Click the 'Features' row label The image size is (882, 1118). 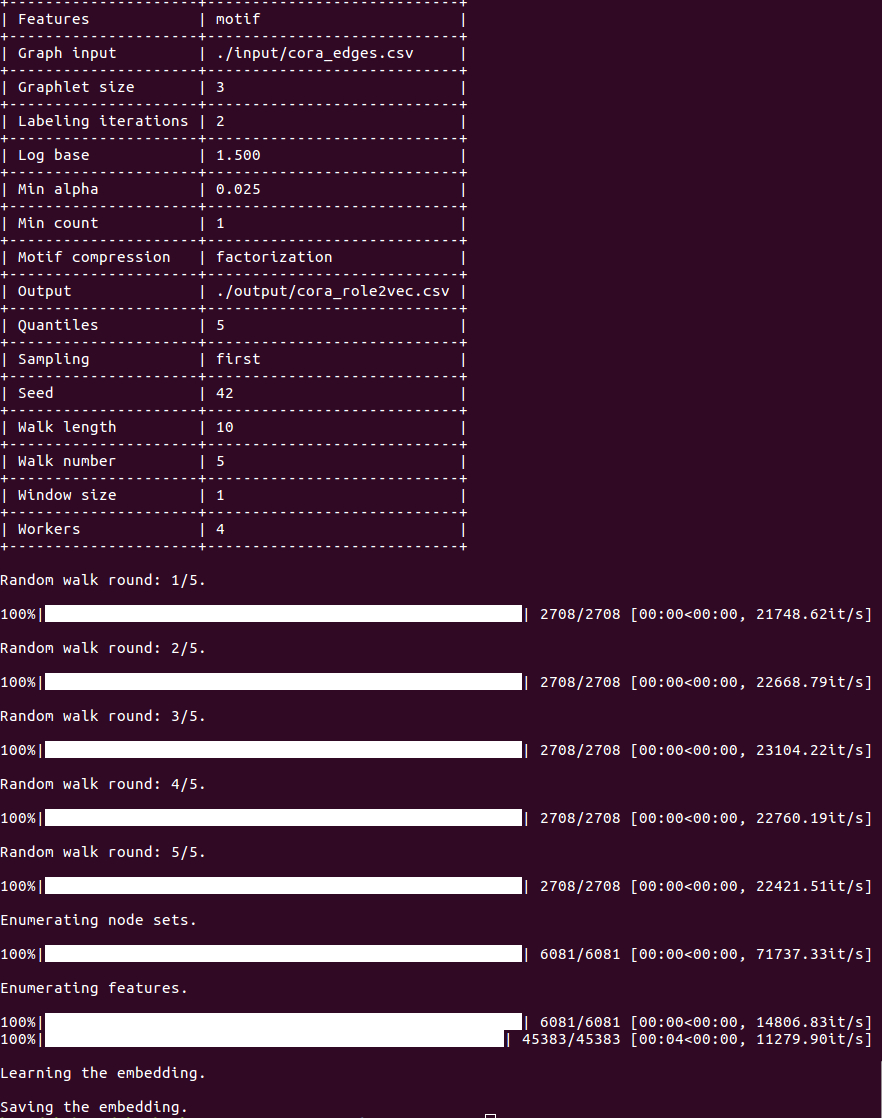53,19
